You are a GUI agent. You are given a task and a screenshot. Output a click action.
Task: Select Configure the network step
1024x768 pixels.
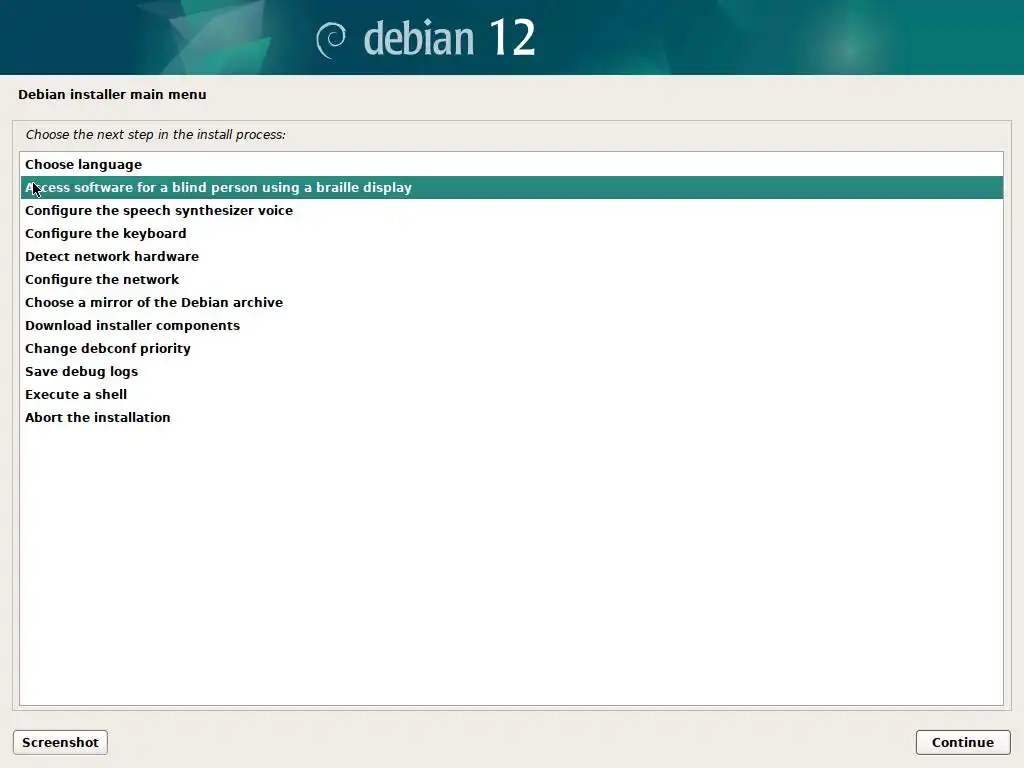click(x=511, y=280)
